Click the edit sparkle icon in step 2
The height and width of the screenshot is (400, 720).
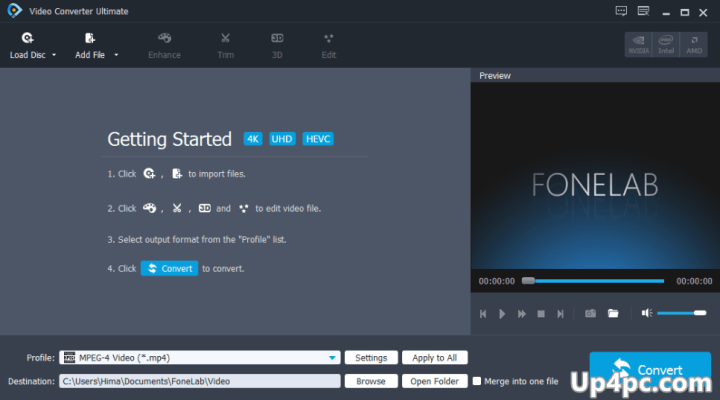click(243, 208)
